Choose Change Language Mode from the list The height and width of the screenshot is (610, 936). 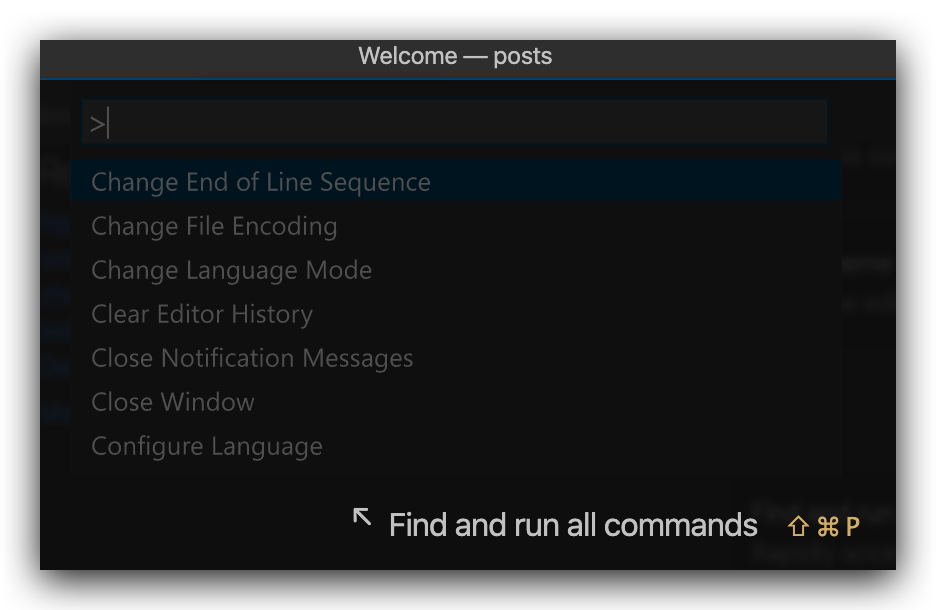coord(231,271)
